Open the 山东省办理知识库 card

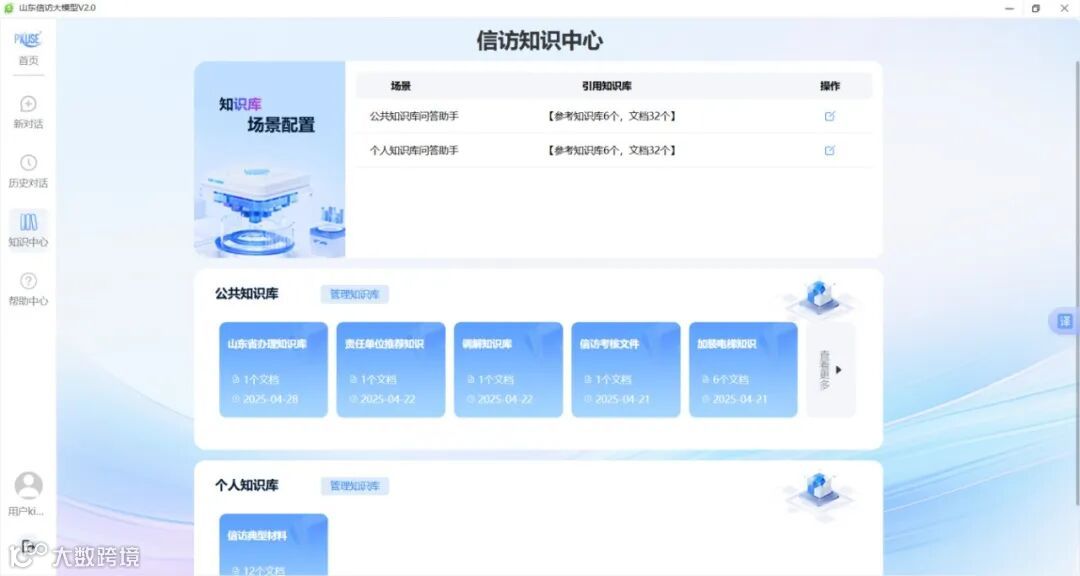coord(273,370)
